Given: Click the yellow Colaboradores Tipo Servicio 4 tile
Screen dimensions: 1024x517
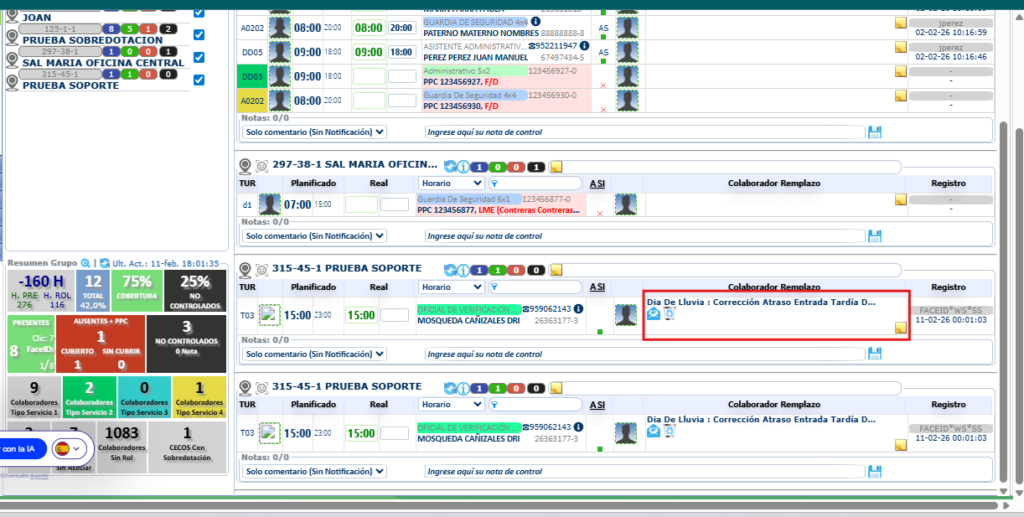Looking at the screenshot, I should (198, 397).
